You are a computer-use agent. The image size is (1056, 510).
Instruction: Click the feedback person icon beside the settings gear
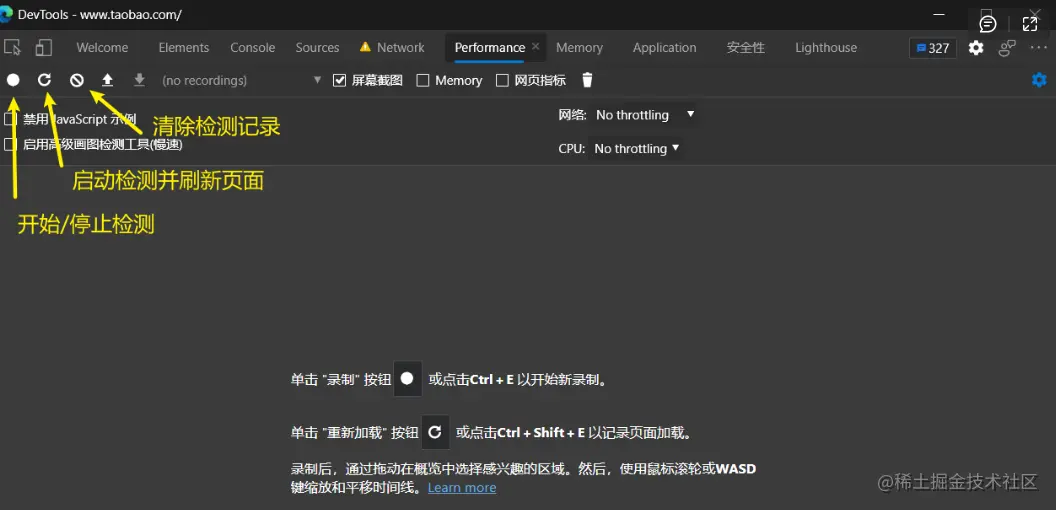pos(1007,48)
